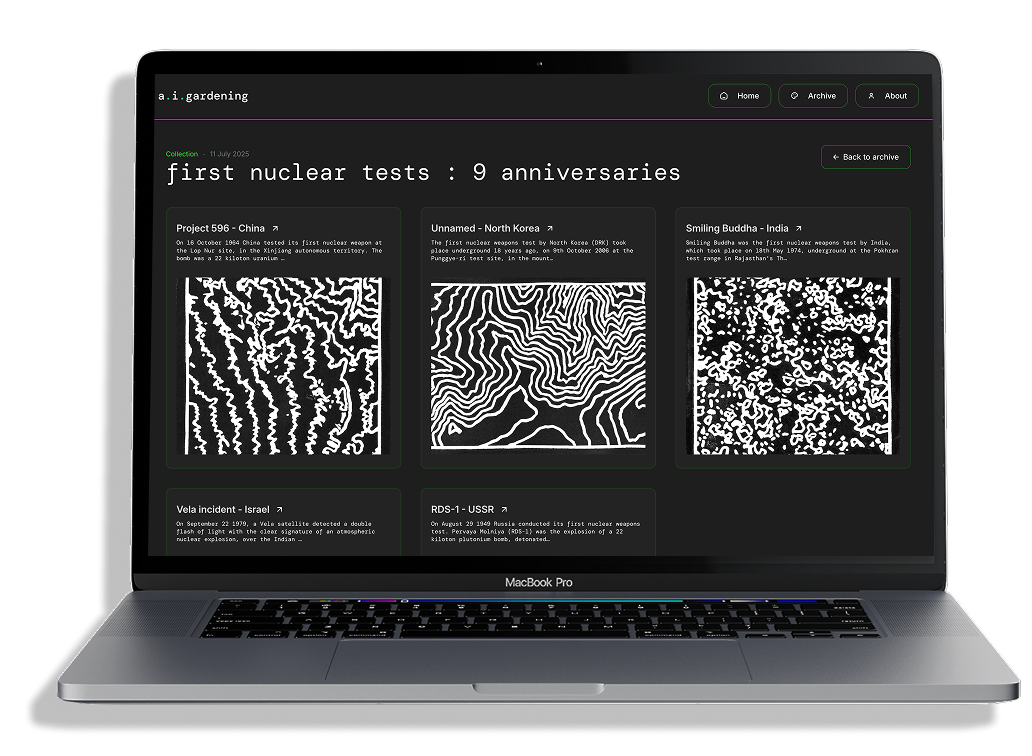Screen dimensions: 1032x756
Task: Click the arrow icon beside Vela incident - Israel
Action: click(x=279, y=509)
